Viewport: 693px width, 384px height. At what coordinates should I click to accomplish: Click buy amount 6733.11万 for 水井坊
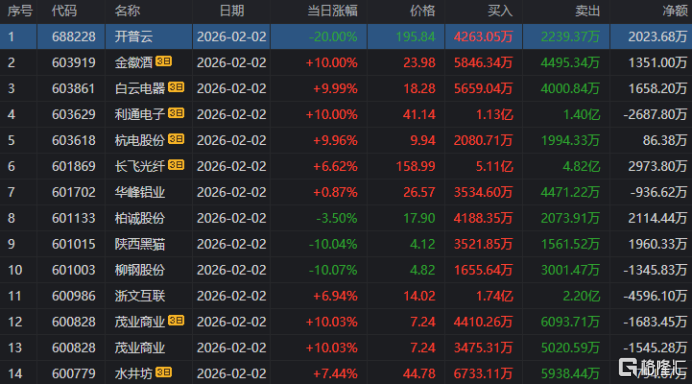(483, 374)
